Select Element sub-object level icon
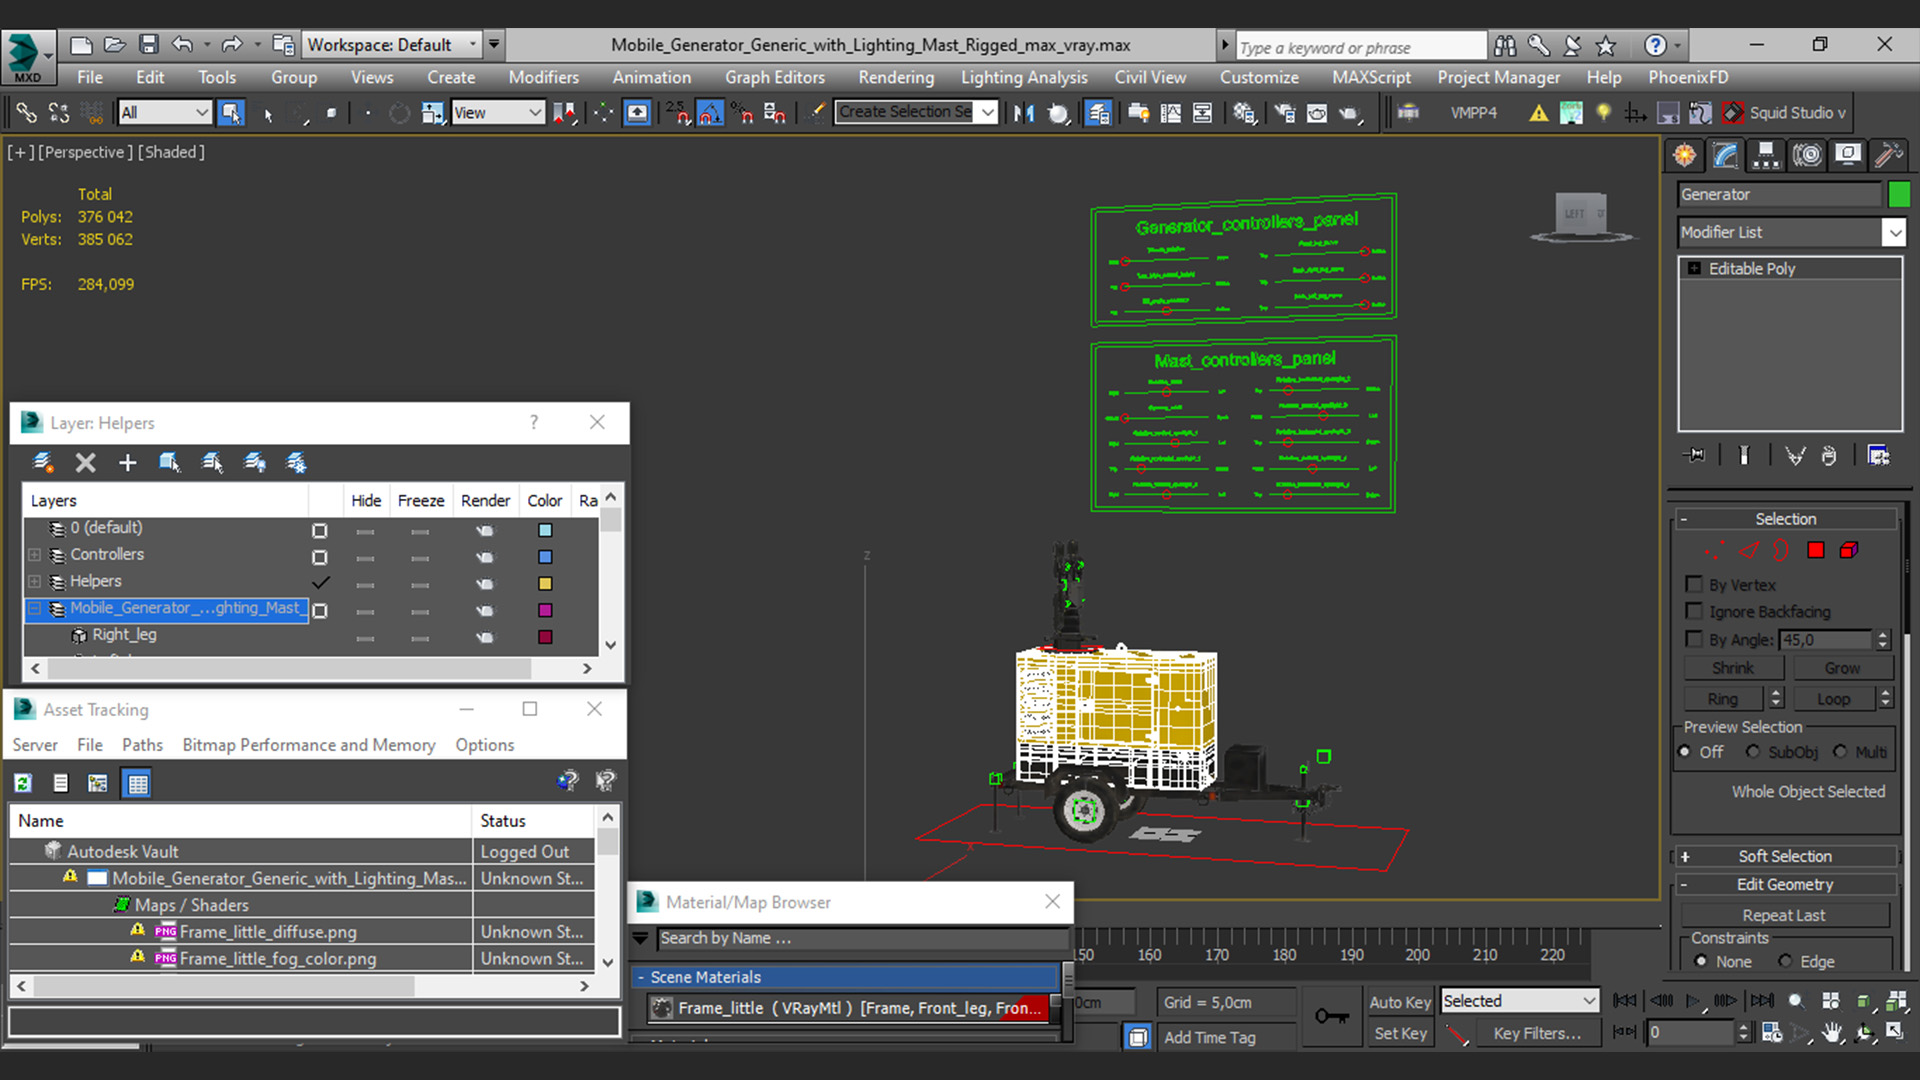The height and width of the screenshot is (1080, 1920). [x=1849, y=550]
